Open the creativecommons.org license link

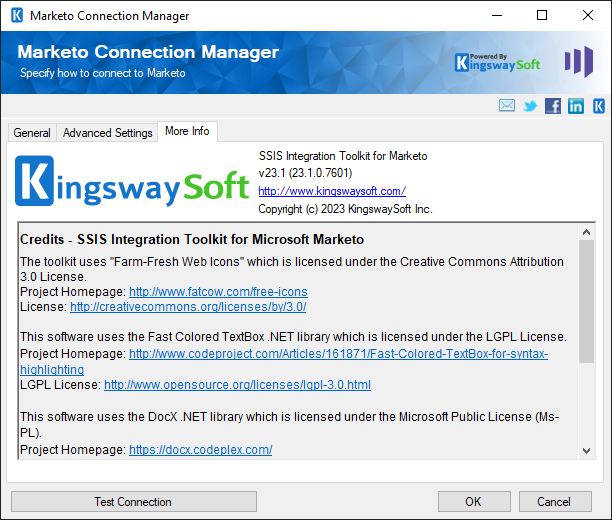(188, 307)
